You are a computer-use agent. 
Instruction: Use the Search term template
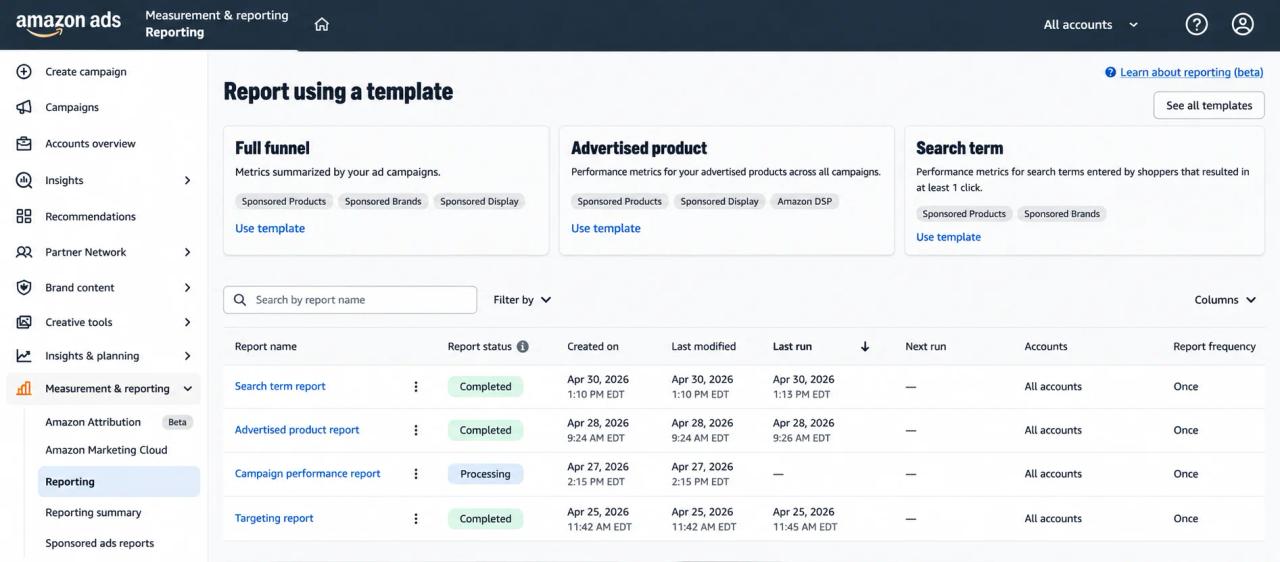click(948, 237)
